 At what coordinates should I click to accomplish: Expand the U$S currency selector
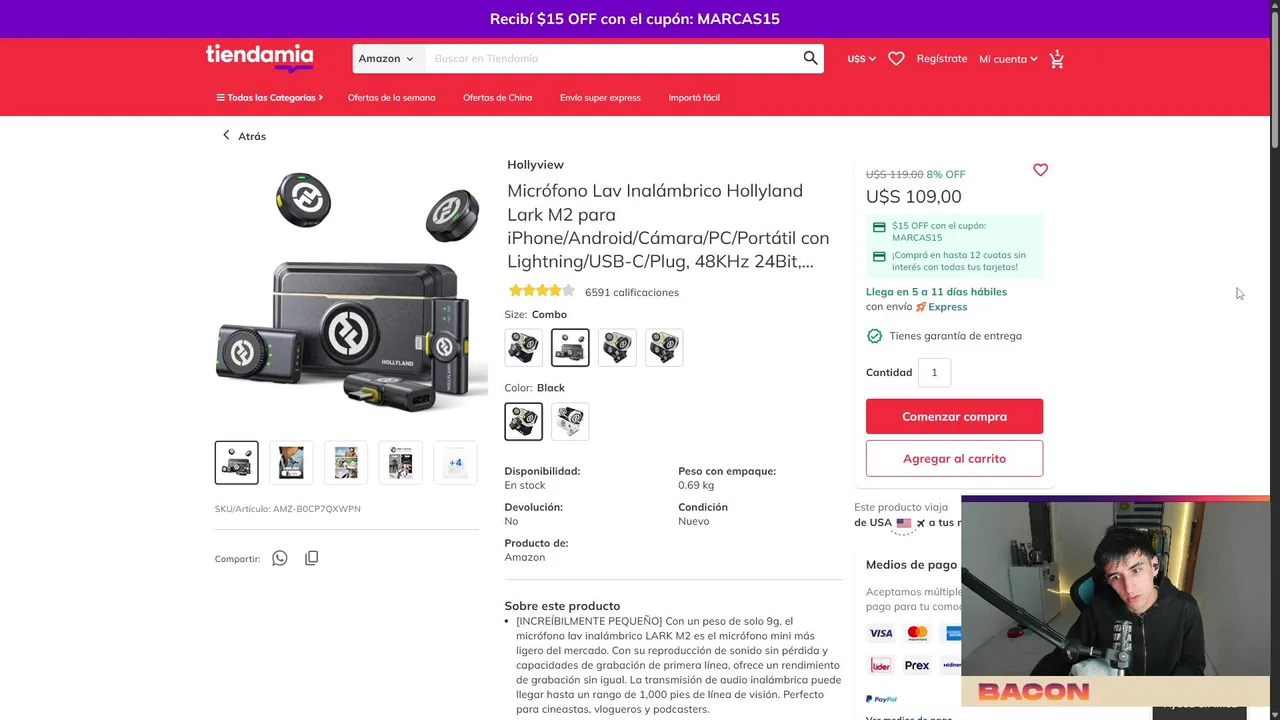coord(861,59)
